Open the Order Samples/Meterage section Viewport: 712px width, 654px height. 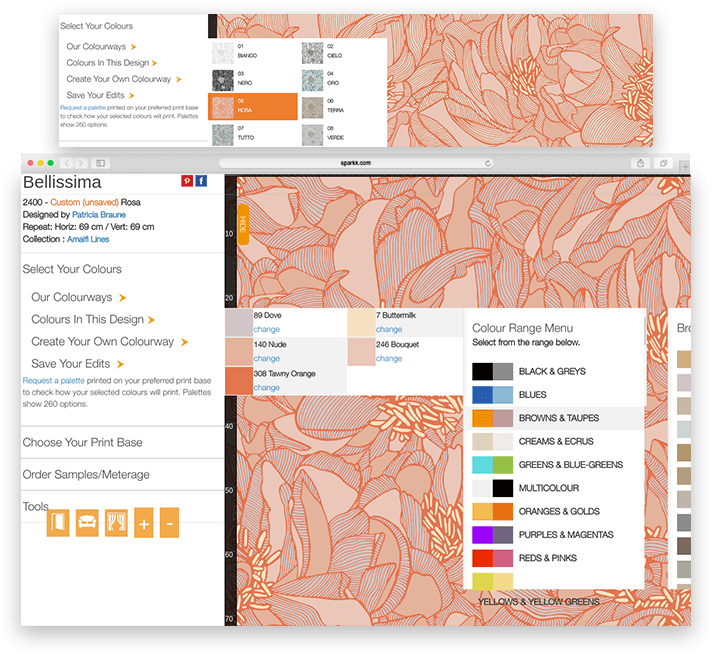[86, 474]
